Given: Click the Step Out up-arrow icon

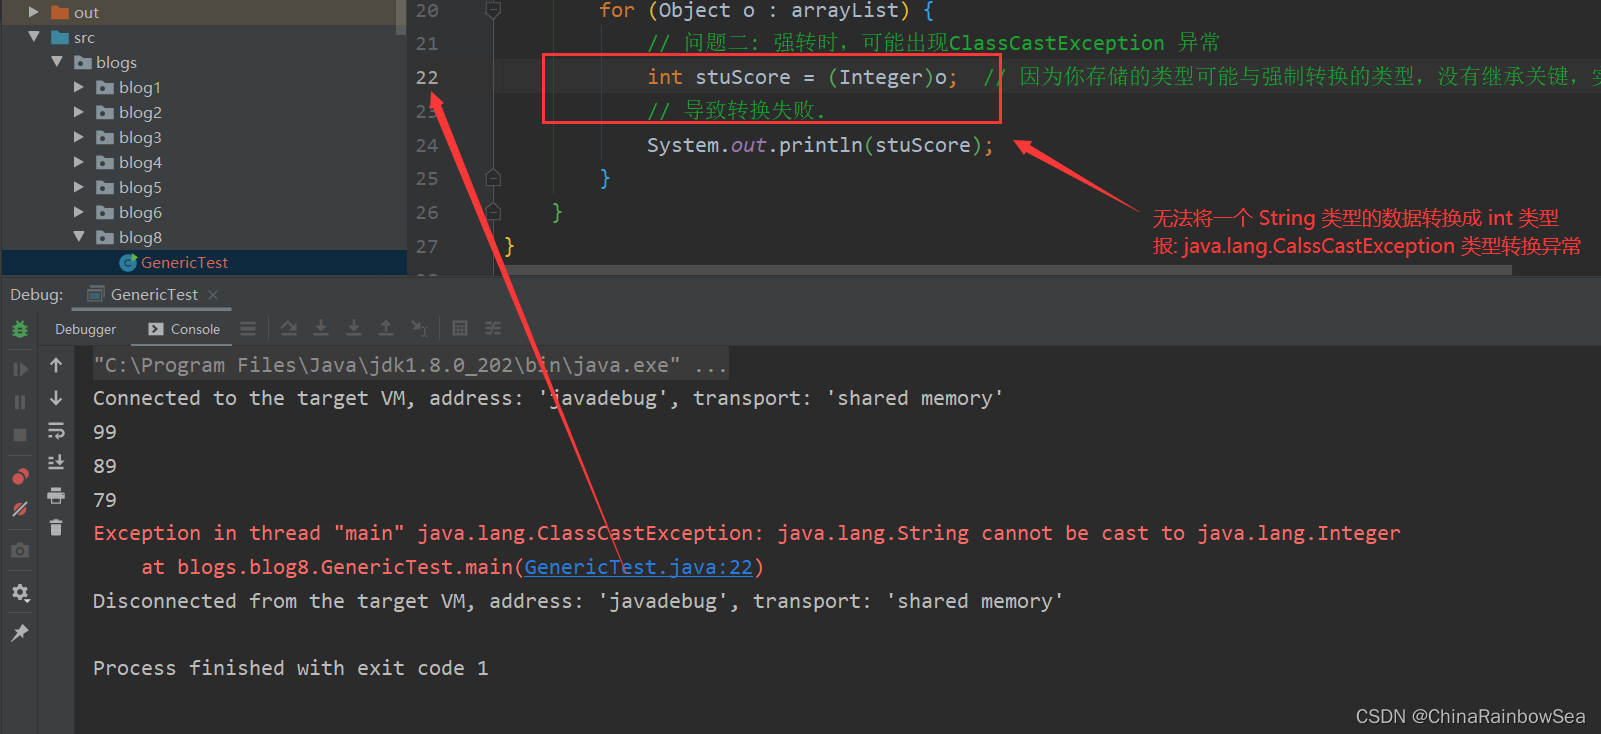Looking at the screenshot, I should coord(386,328).
